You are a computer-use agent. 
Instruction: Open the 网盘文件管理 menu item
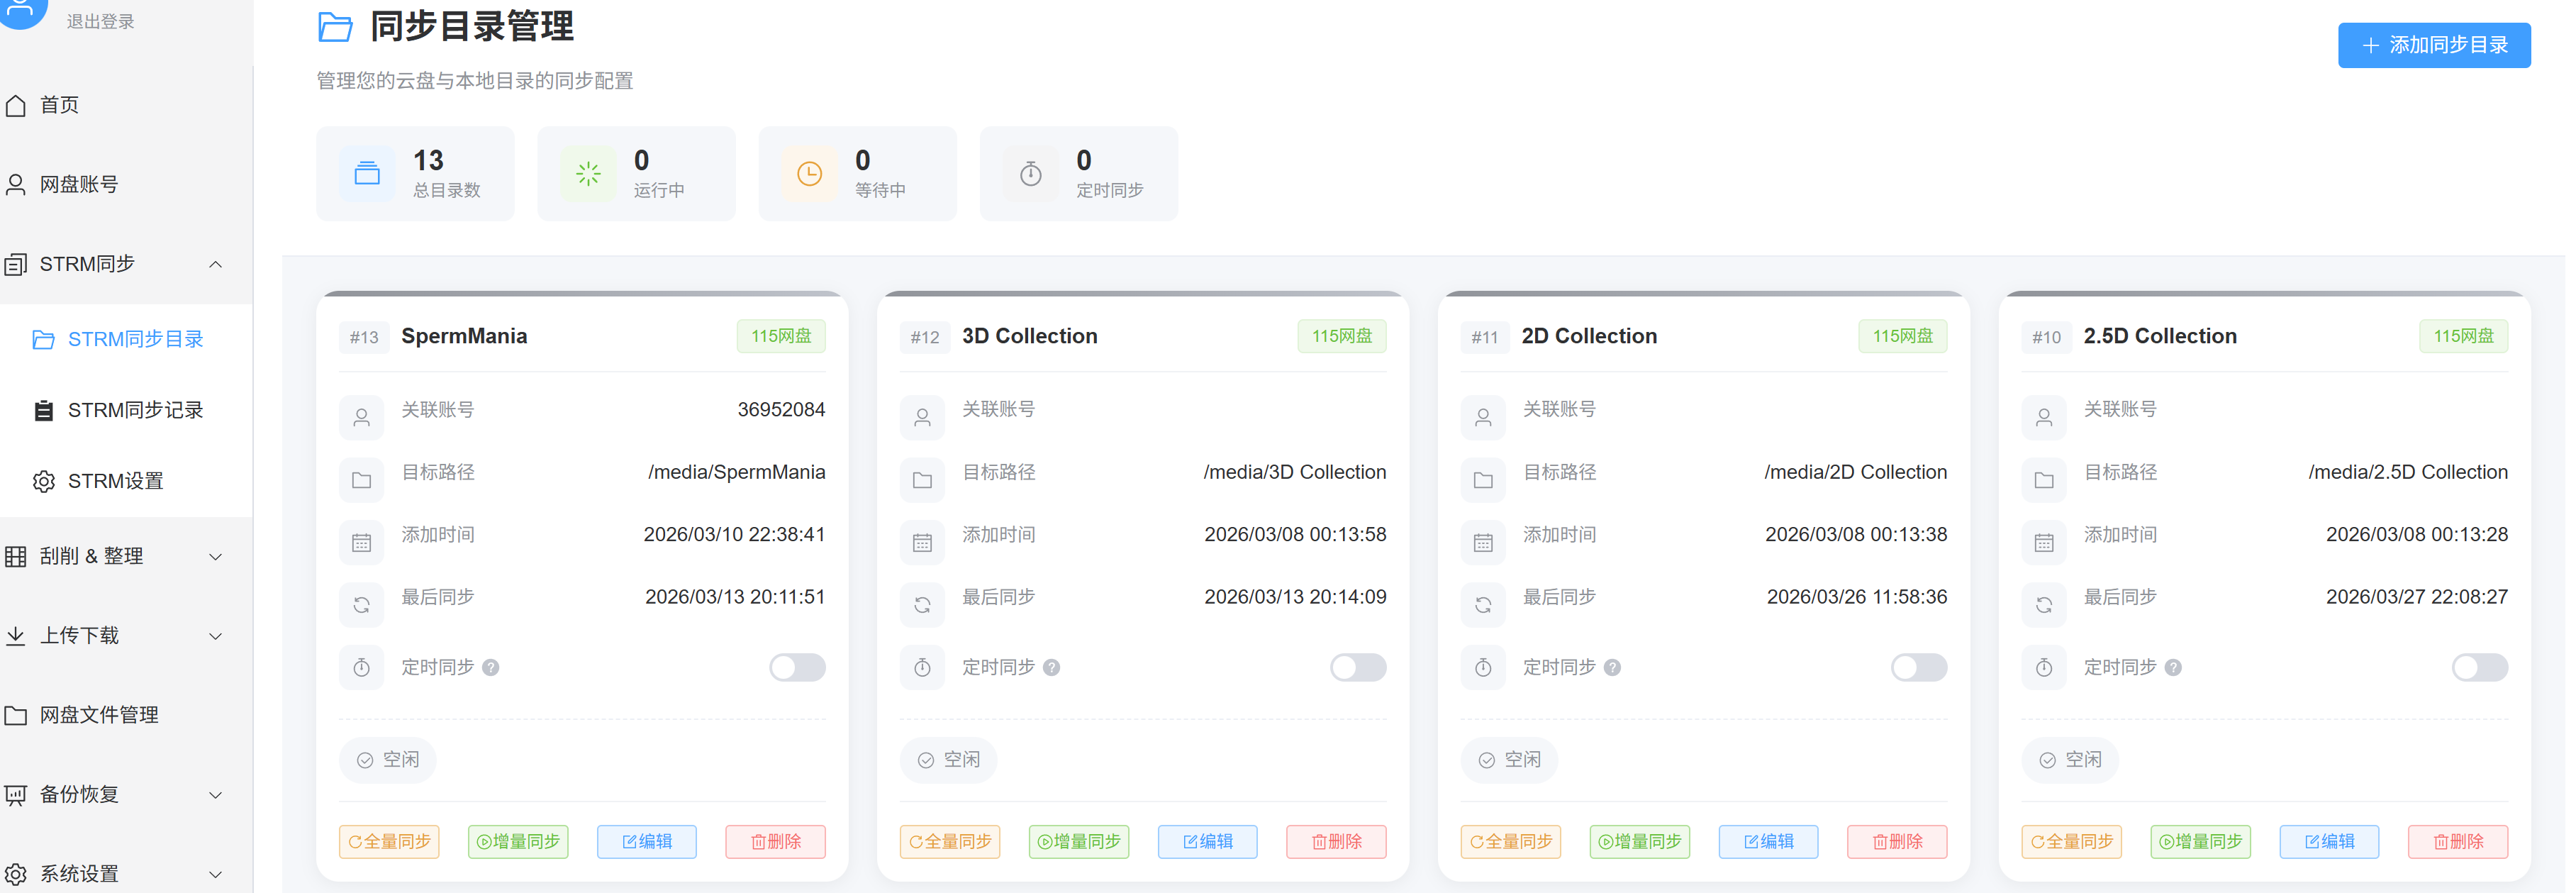(99, 716)
